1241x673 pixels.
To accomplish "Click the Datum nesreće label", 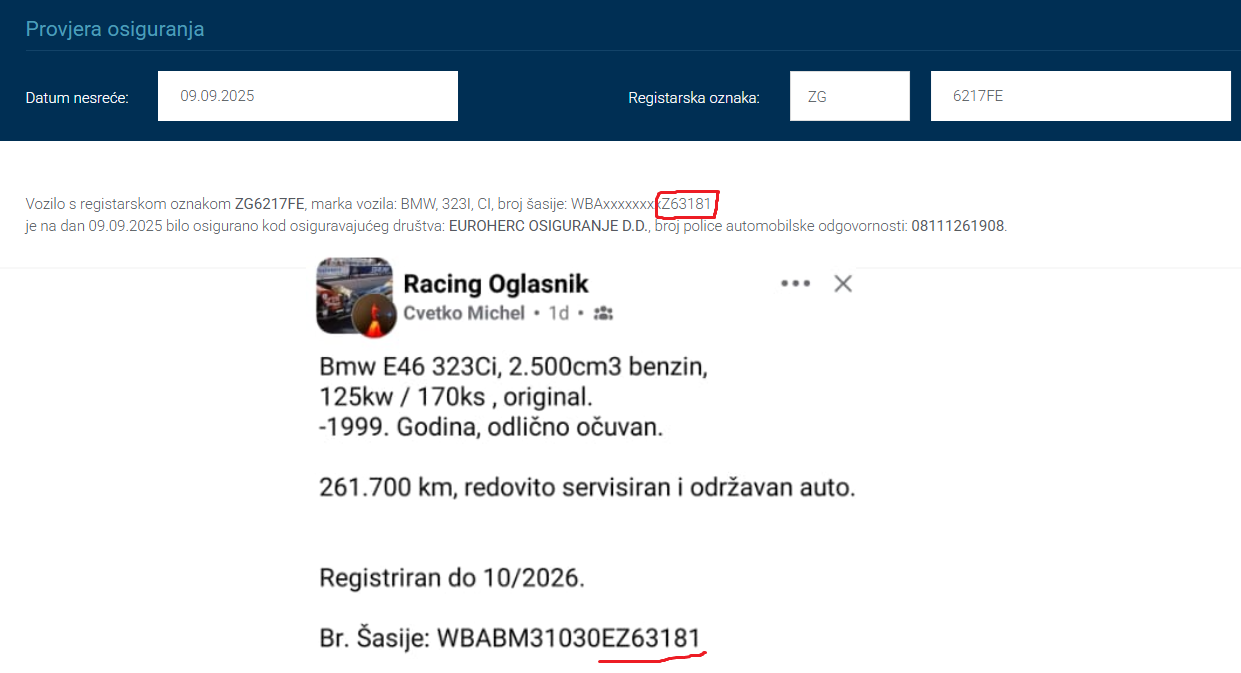I will 77,98.
